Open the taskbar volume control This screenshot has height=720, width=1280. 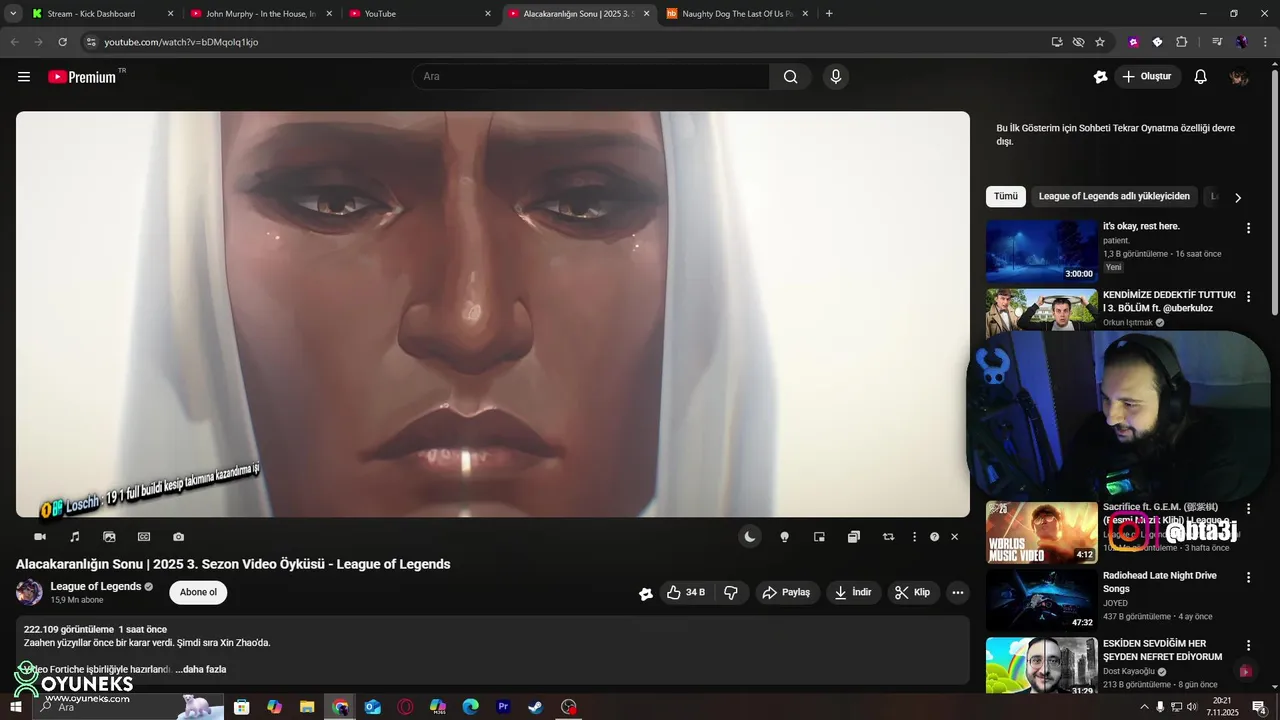point(1191,707)
